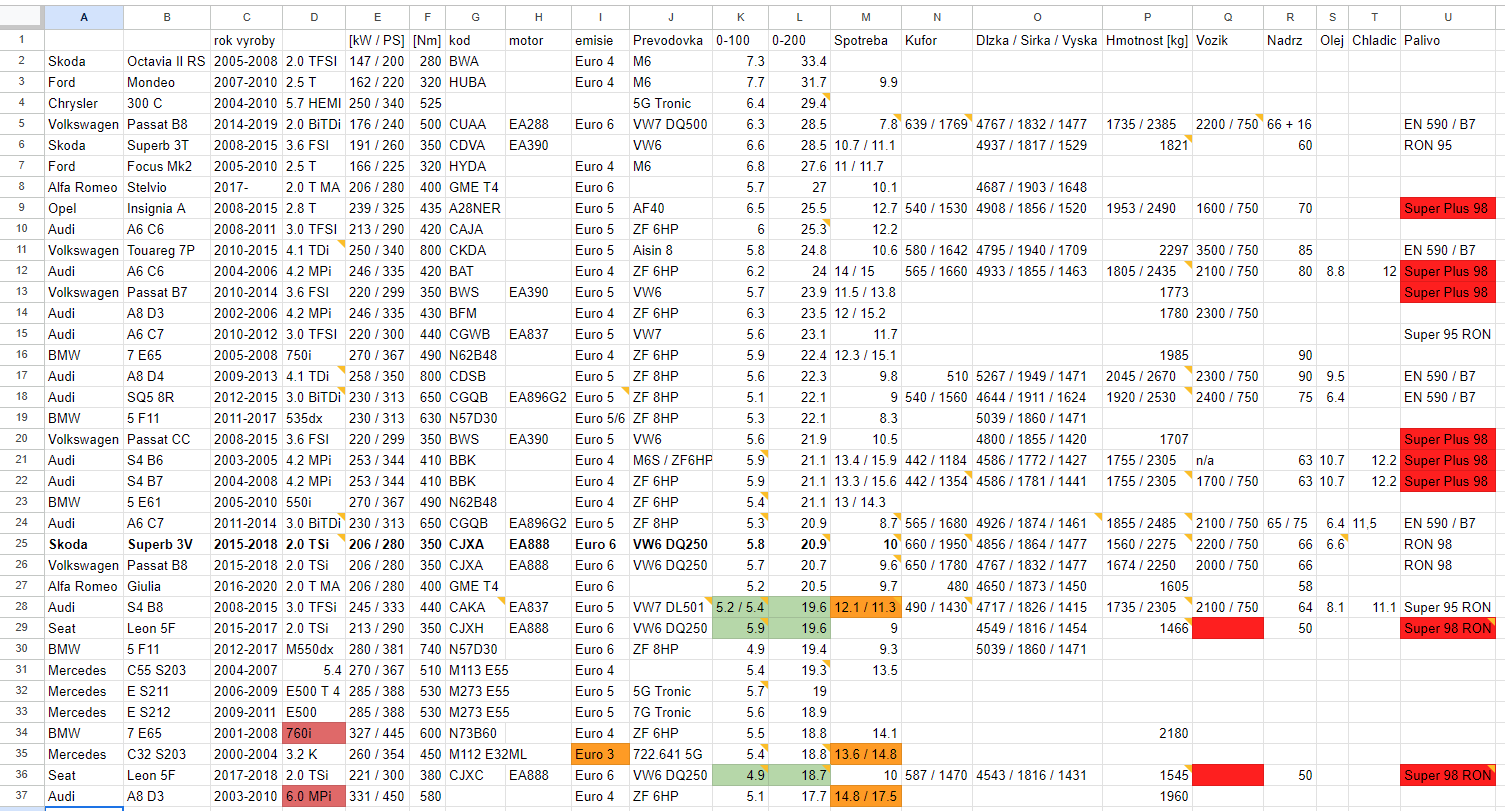1505x811 pixels.
Task: Select the 'VW7 DL501' cell
Action: (x=671, y=607)
